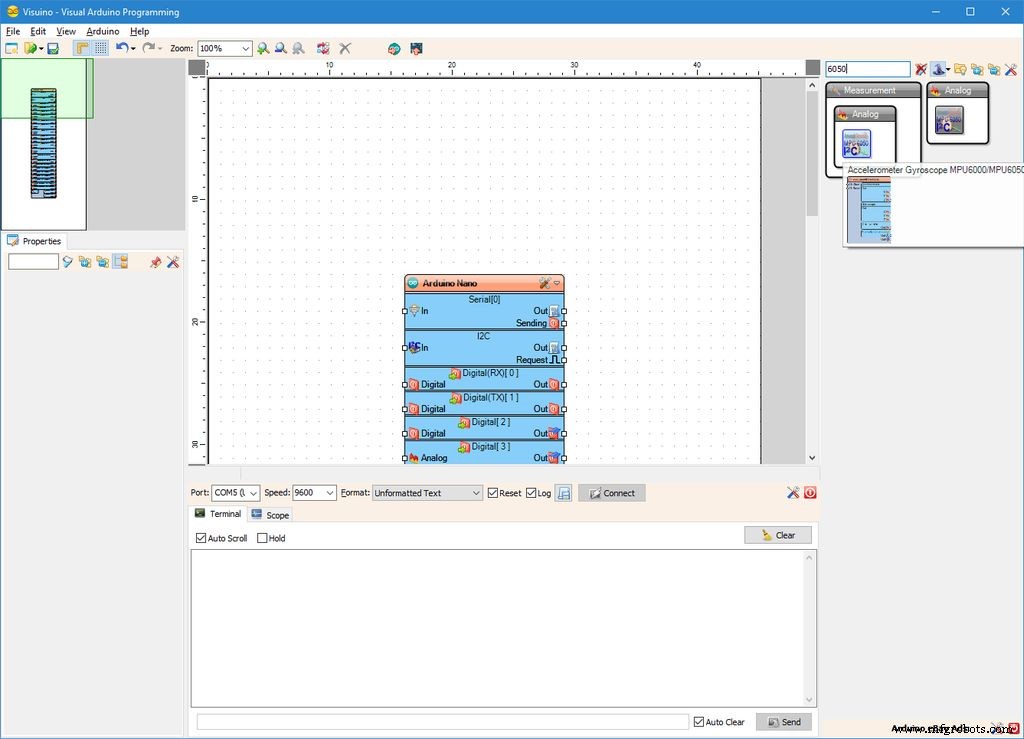Disable the Auto Scroll checkbox
This screenshot has width=1024, height=739.
[202, 537]
